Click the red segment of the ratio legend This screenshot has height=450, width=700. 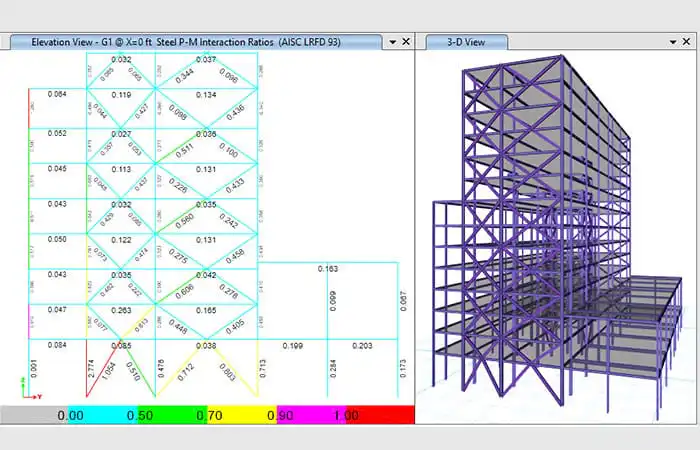point(380,415)
